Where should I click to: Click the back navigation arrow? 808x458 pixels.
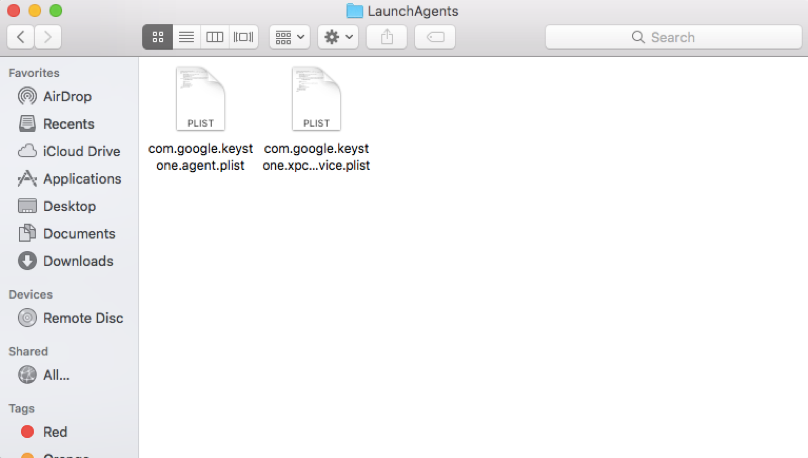[21, 37]
